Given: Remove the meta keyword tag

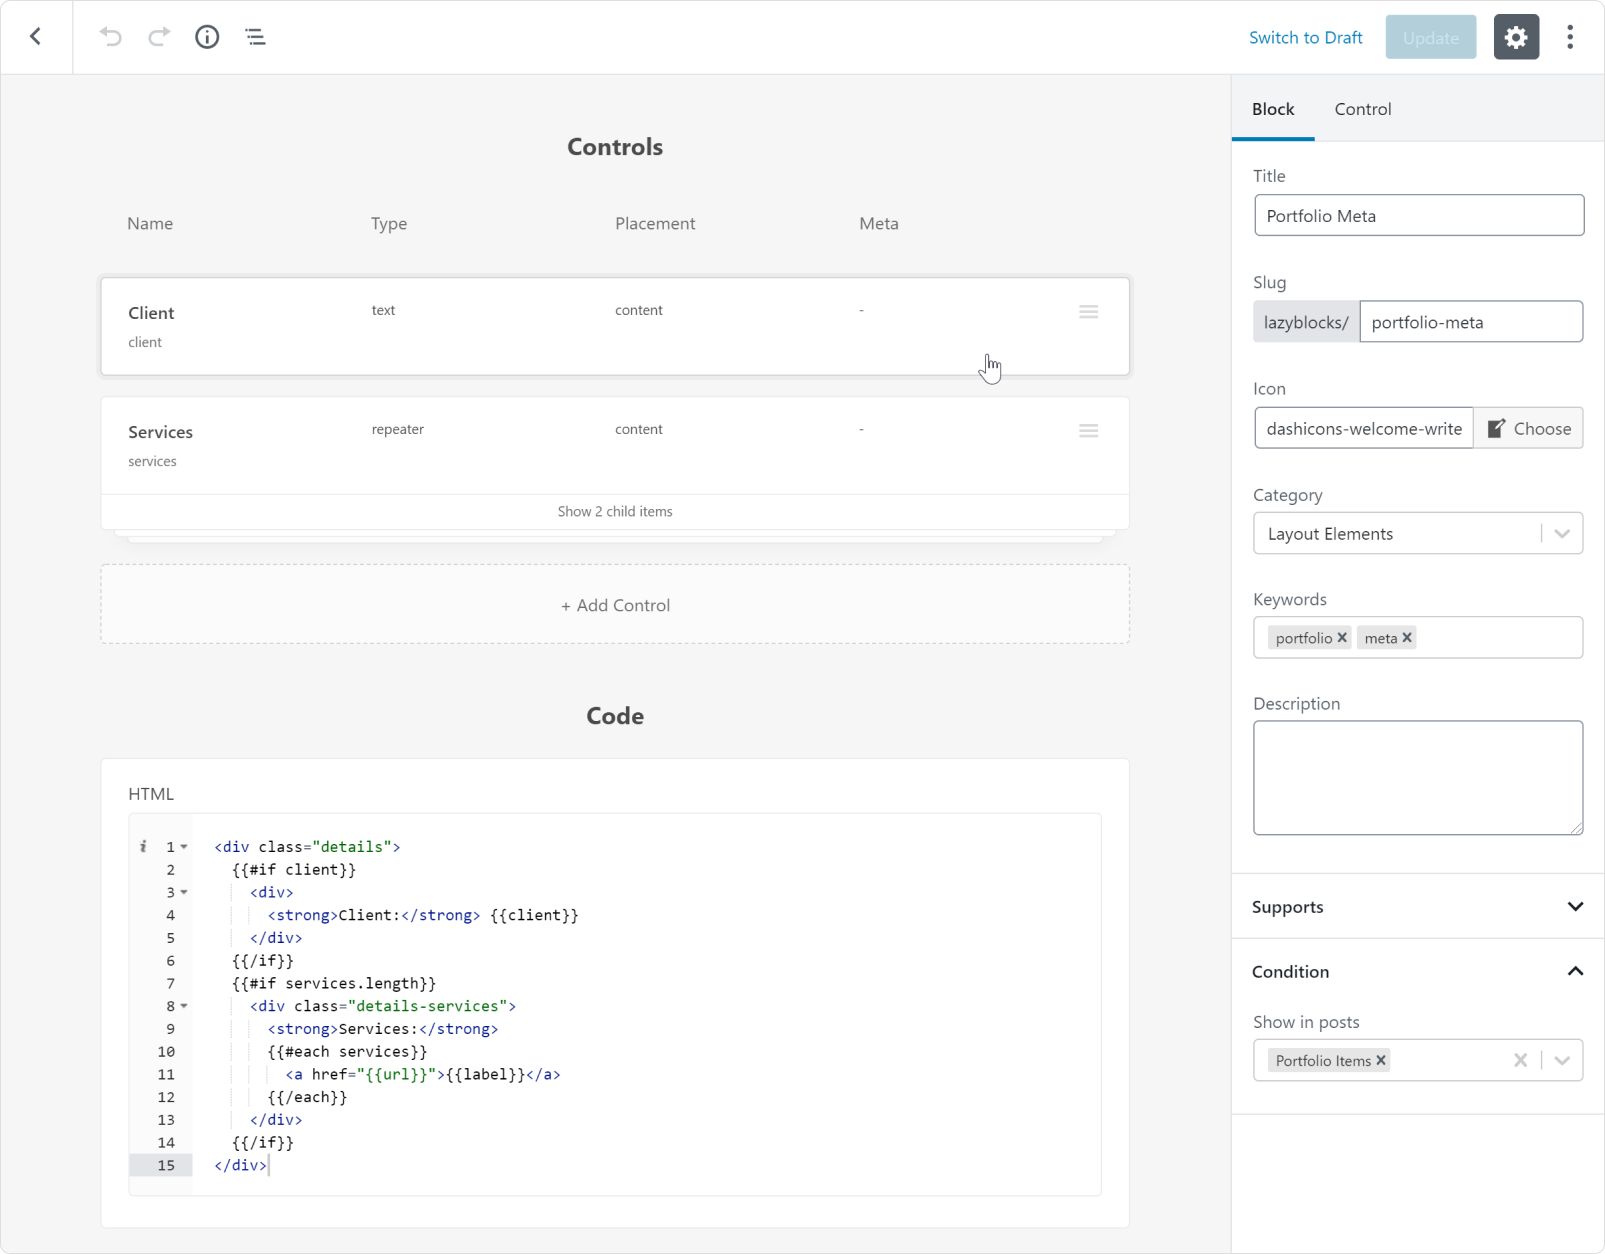Looking at the screenshot, I should (1407, 638).
